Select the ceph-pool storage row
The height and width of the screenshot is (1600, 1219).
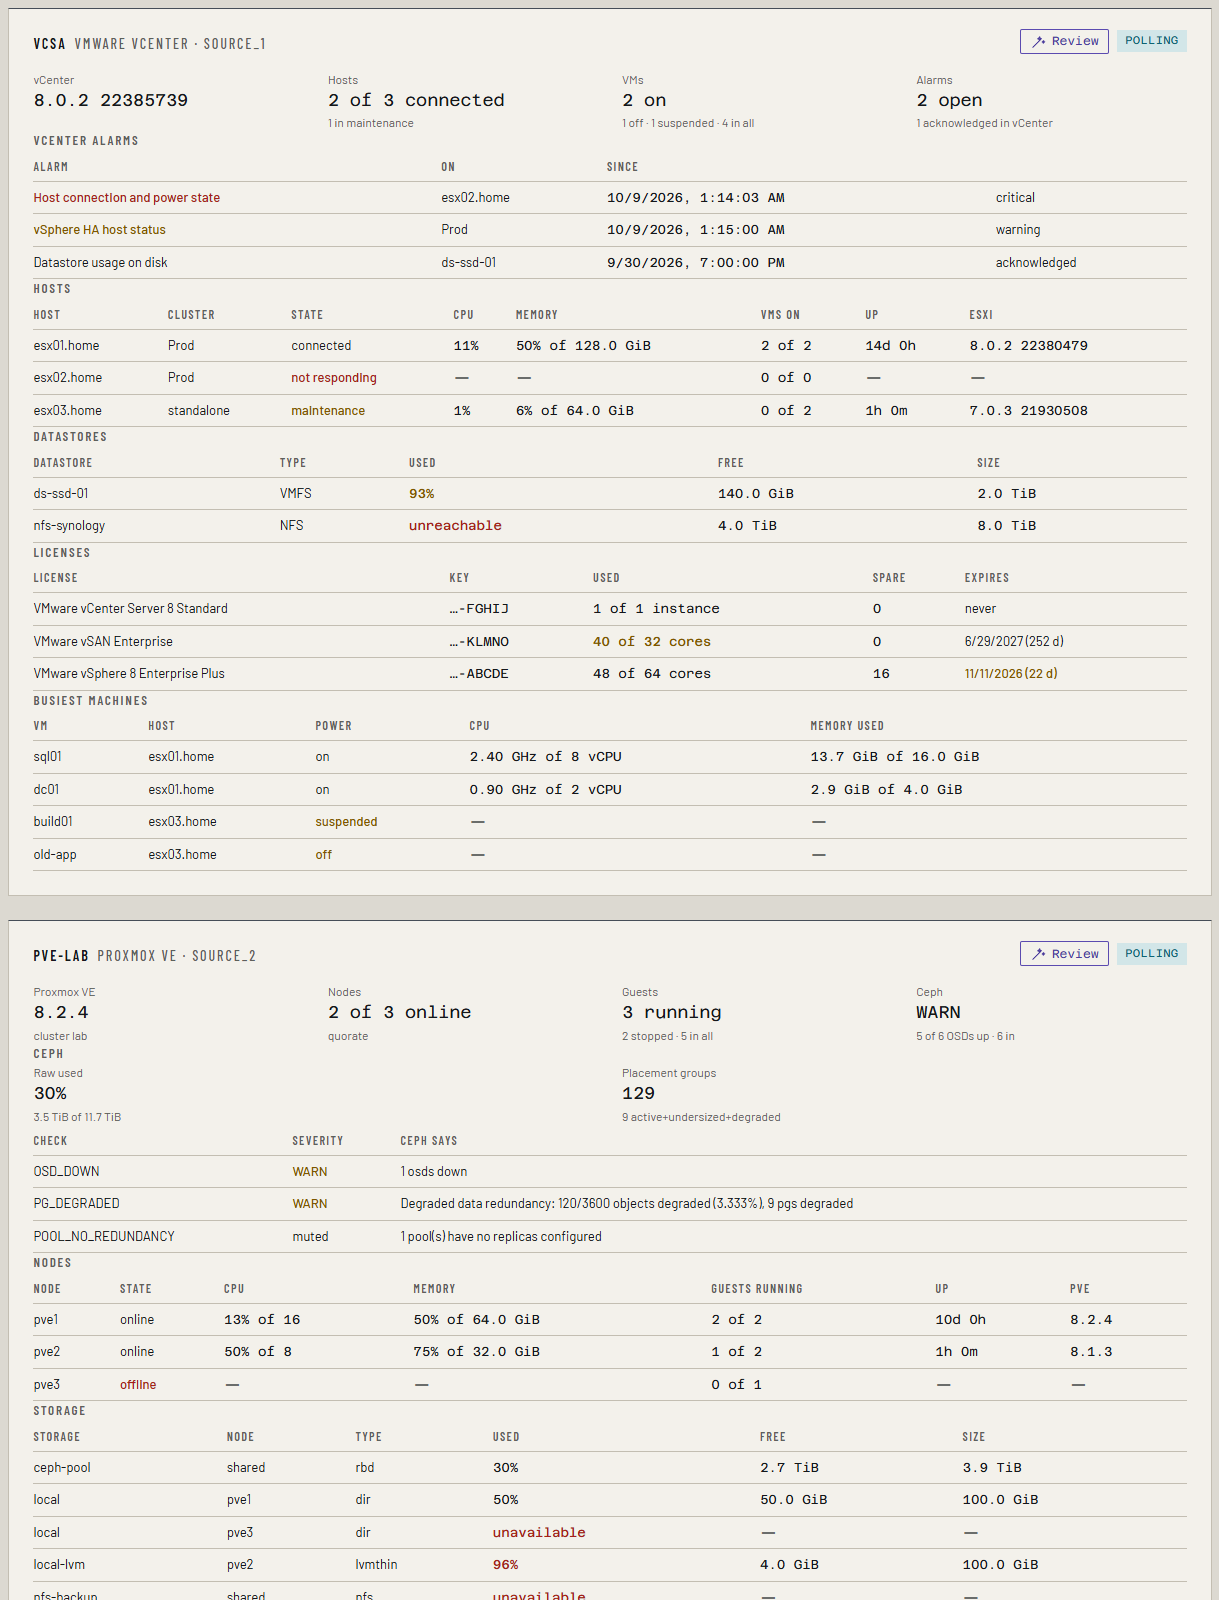[x=610, y=1468]
